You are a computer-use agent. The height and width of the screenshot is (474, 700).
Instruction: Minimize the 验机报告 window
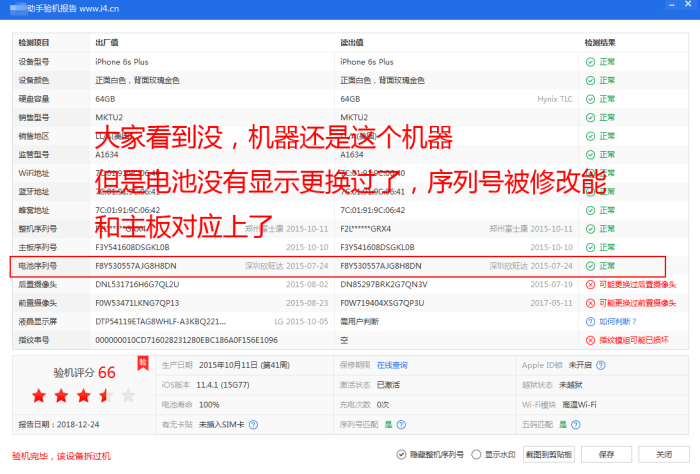tap(671, 4)
